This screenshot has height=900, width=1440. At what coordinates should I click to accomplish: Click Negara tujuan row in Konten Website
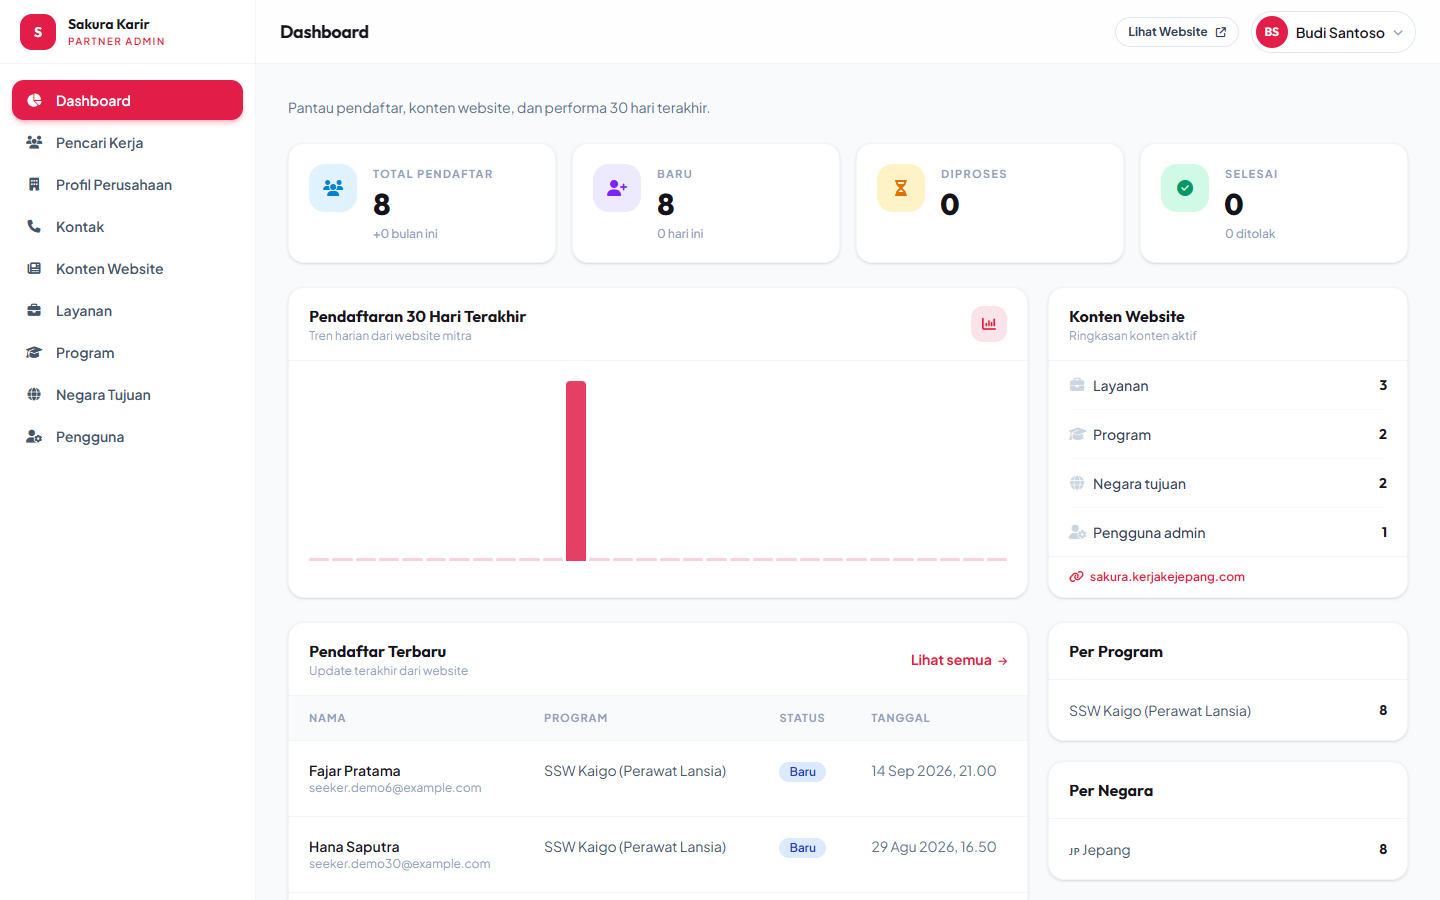click(1228, 484)
